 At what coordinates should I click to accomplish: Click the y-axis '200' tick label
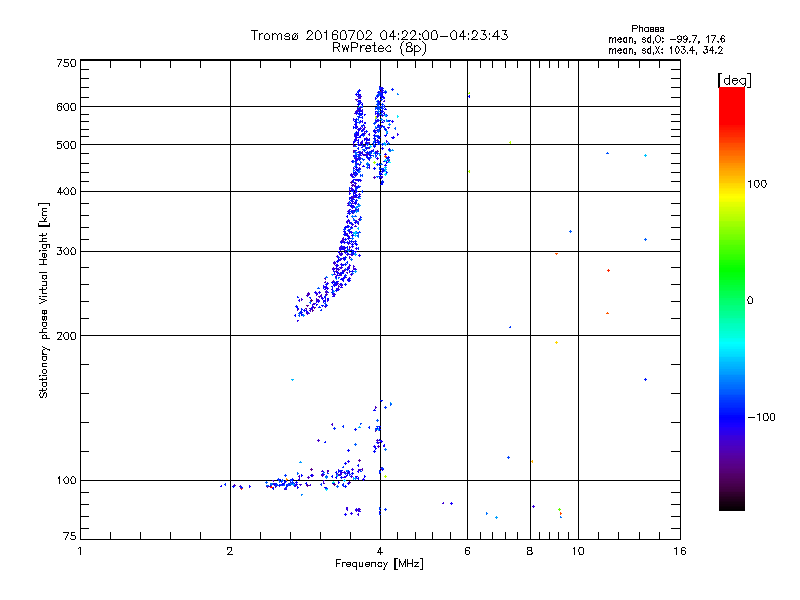66,336
